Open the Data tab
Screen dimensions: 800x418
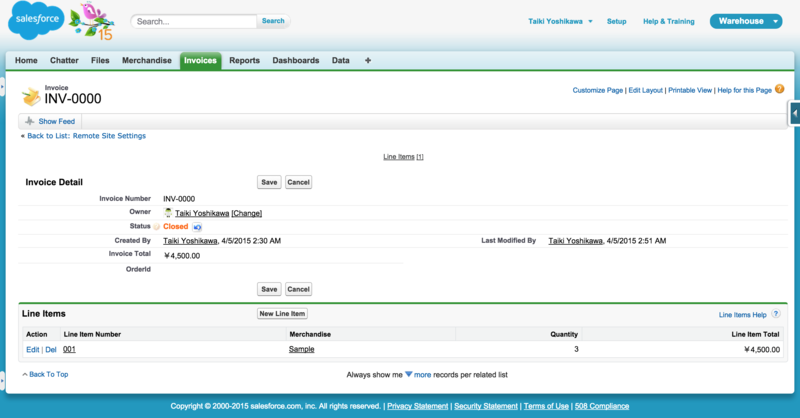pos(341,60)
